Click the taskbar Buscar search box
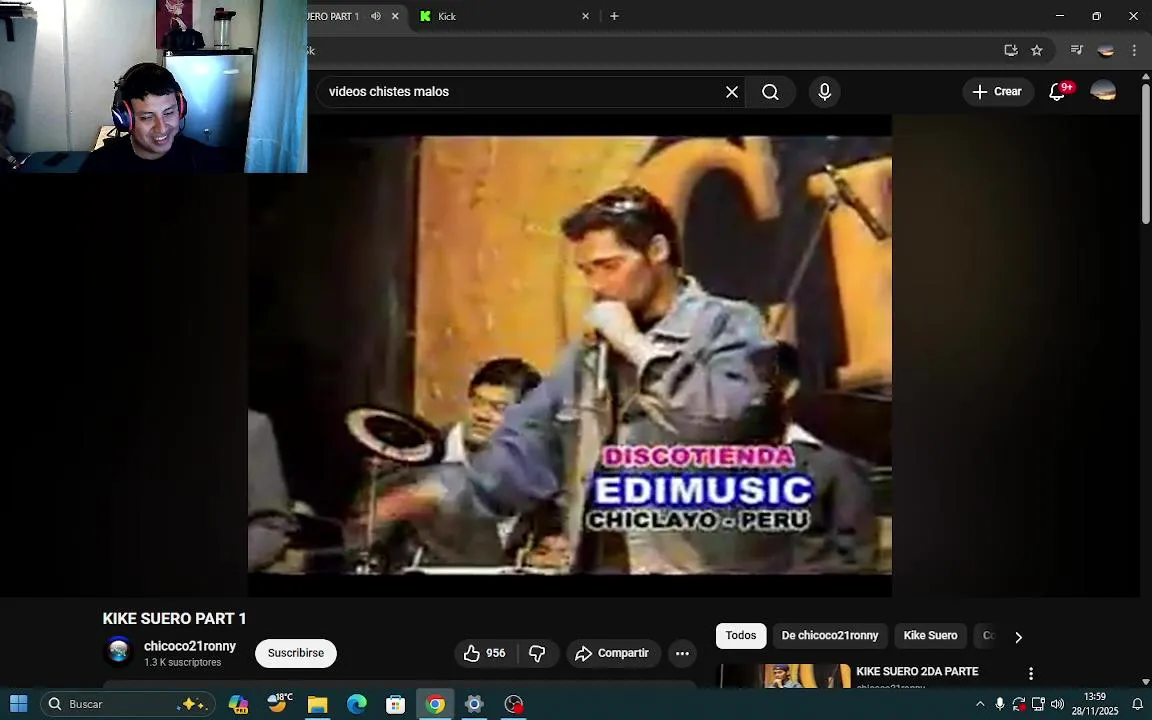This screenshot has height=720, width=1152. pyautogui.click(x=128, y=704)
